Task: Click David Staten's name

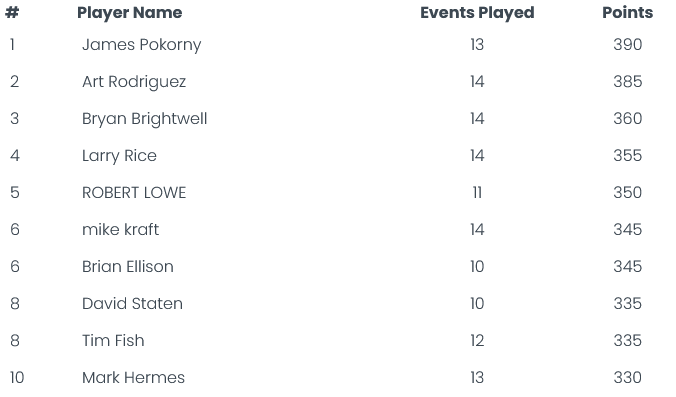Action: [x=132, y=303]
